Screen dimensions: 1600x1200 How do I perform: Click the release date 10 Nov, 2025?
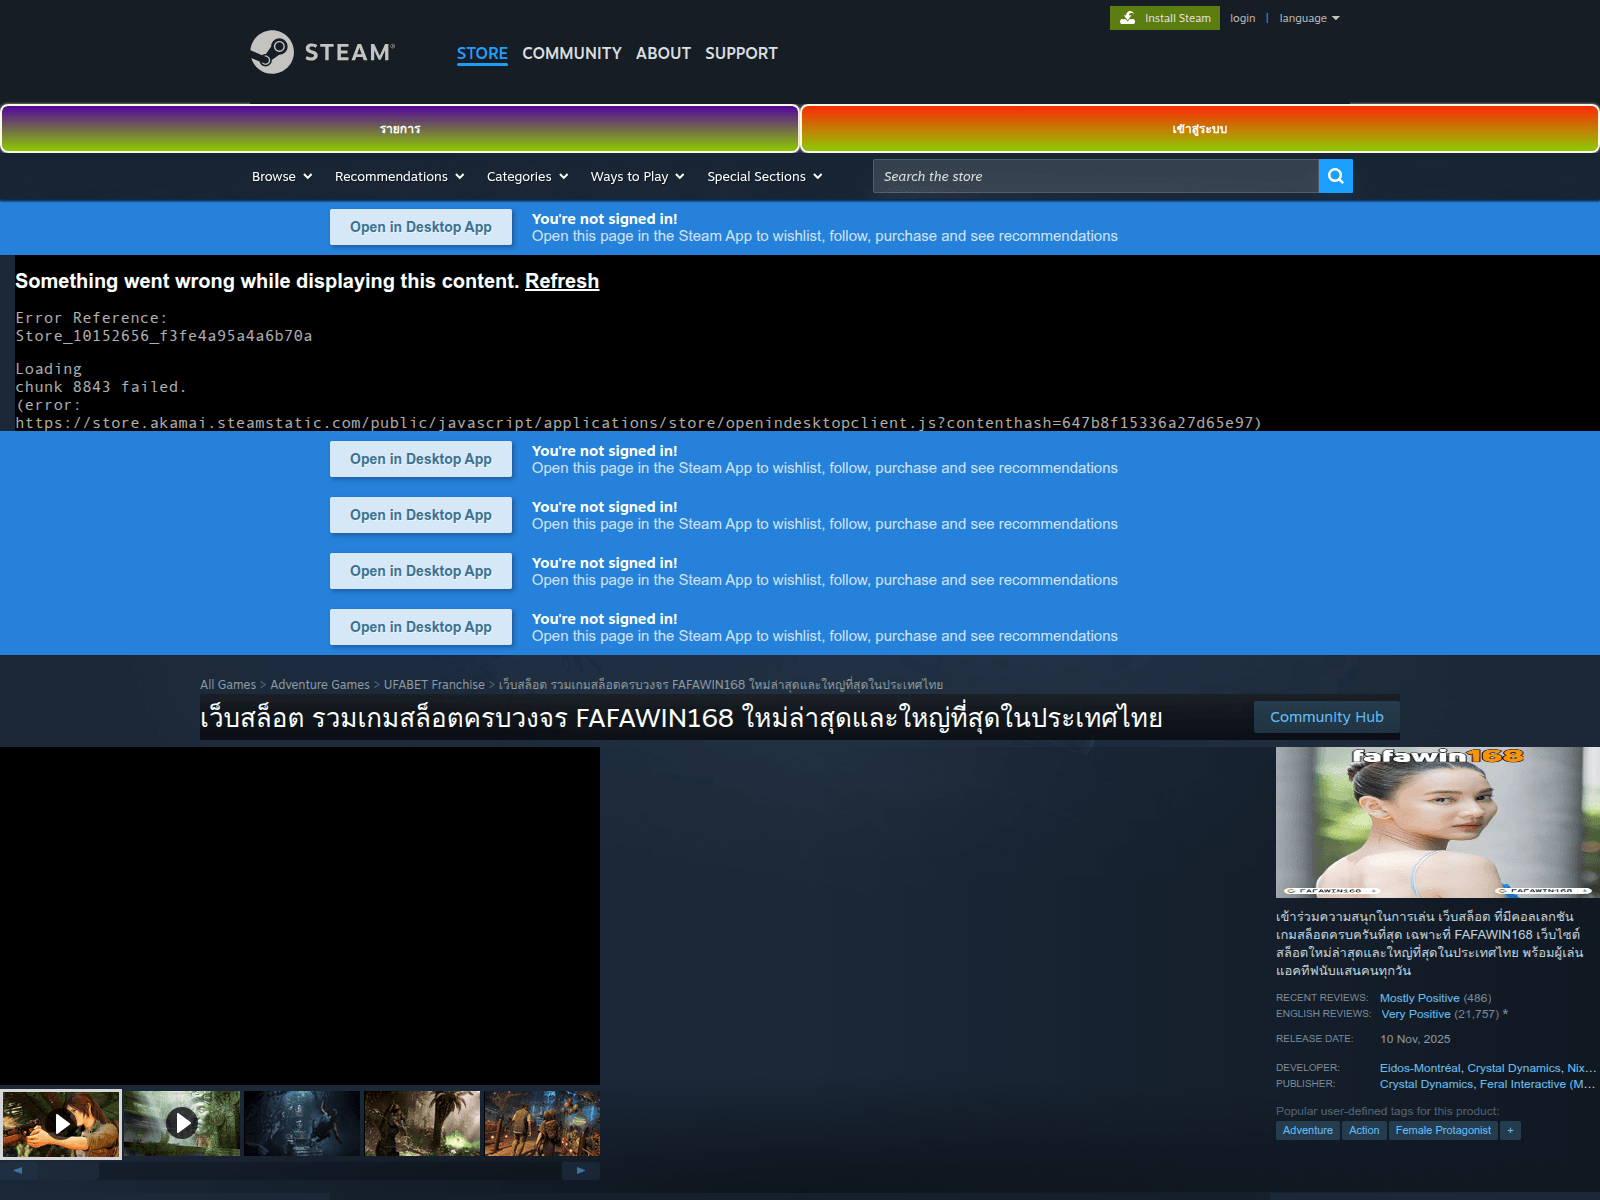1415,1039
